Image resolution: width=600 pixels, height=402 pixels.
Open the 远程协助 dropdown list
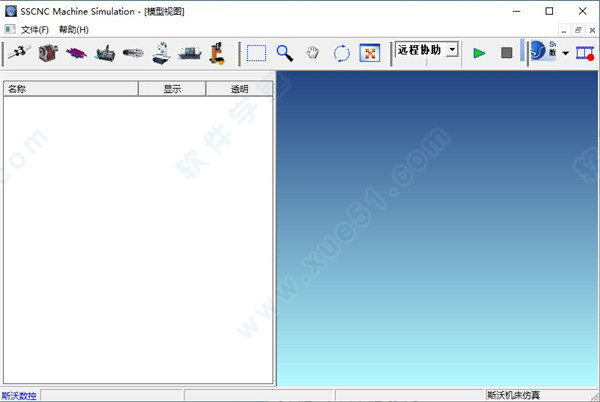[x=452, y=50]
